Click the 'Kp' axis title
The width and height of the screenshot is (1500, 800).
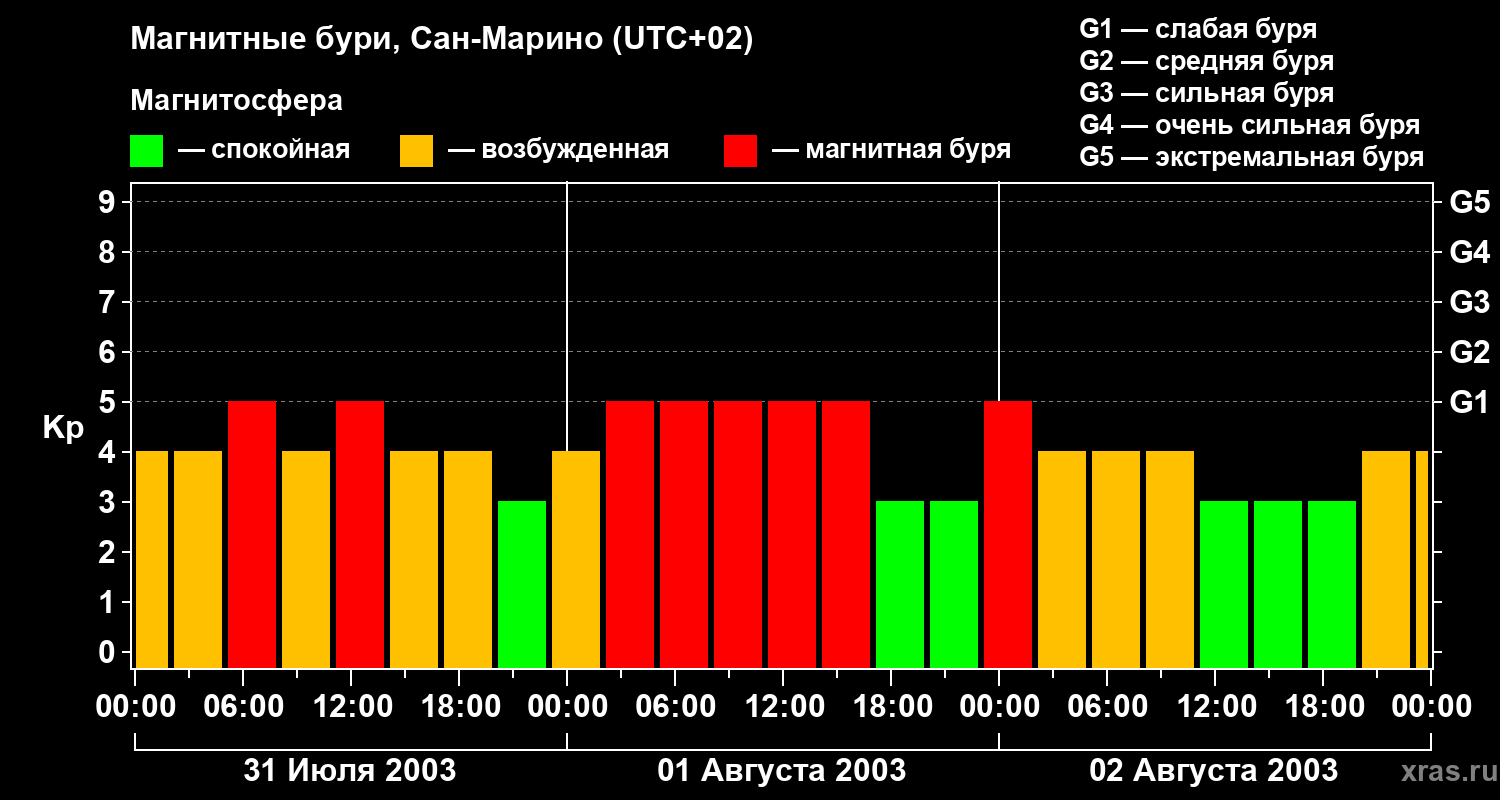click(x=63, y=428)
